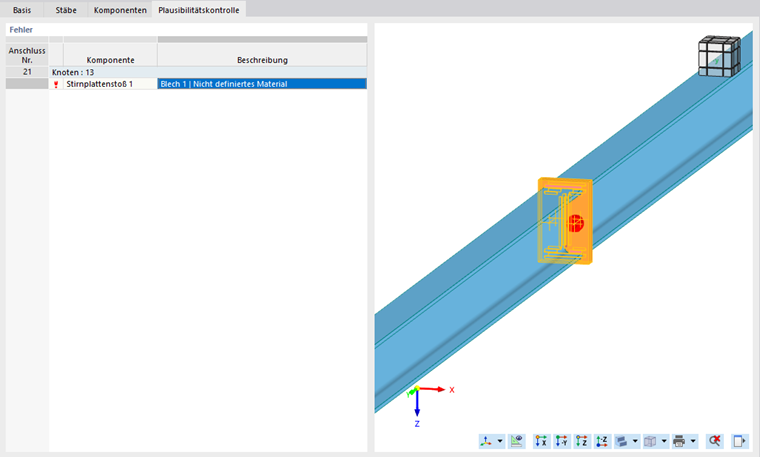The image size is (760, 457).
Task: Click the cancel selection magnifier icon
Action: pyautogui.click(x=714, y=441)
